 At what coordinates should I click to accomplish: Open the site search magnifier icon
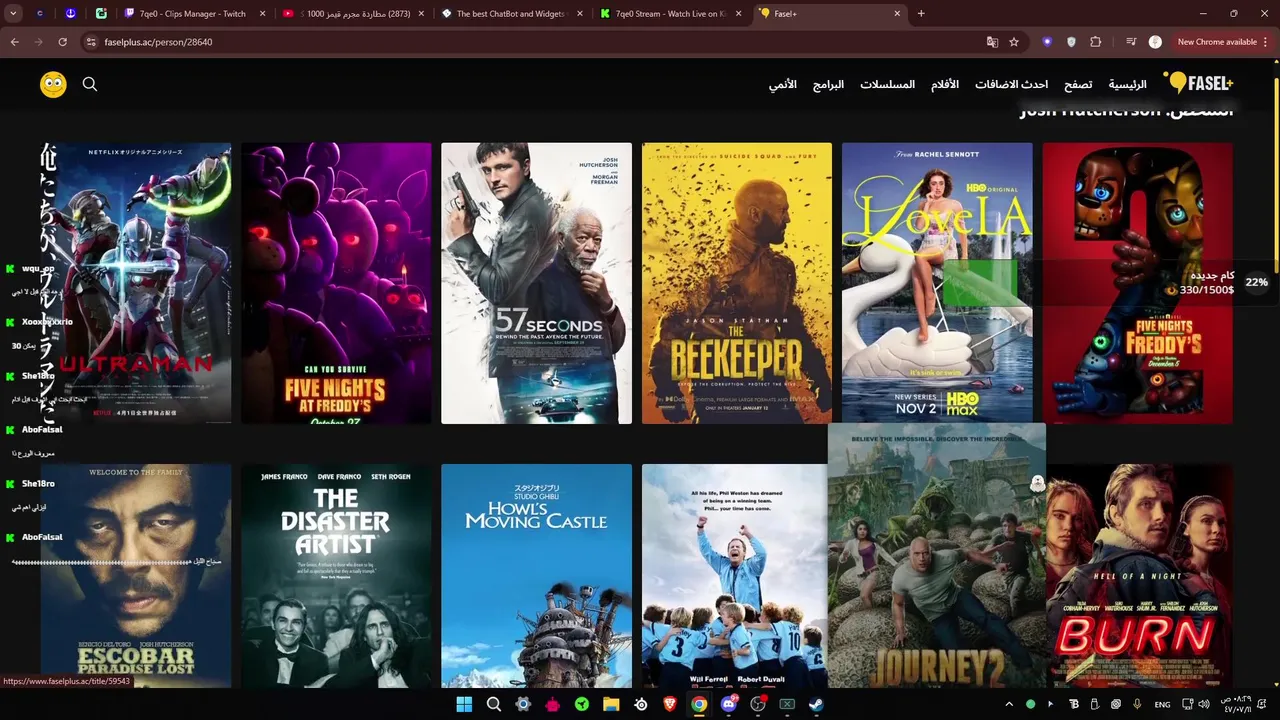pos(90,85)
